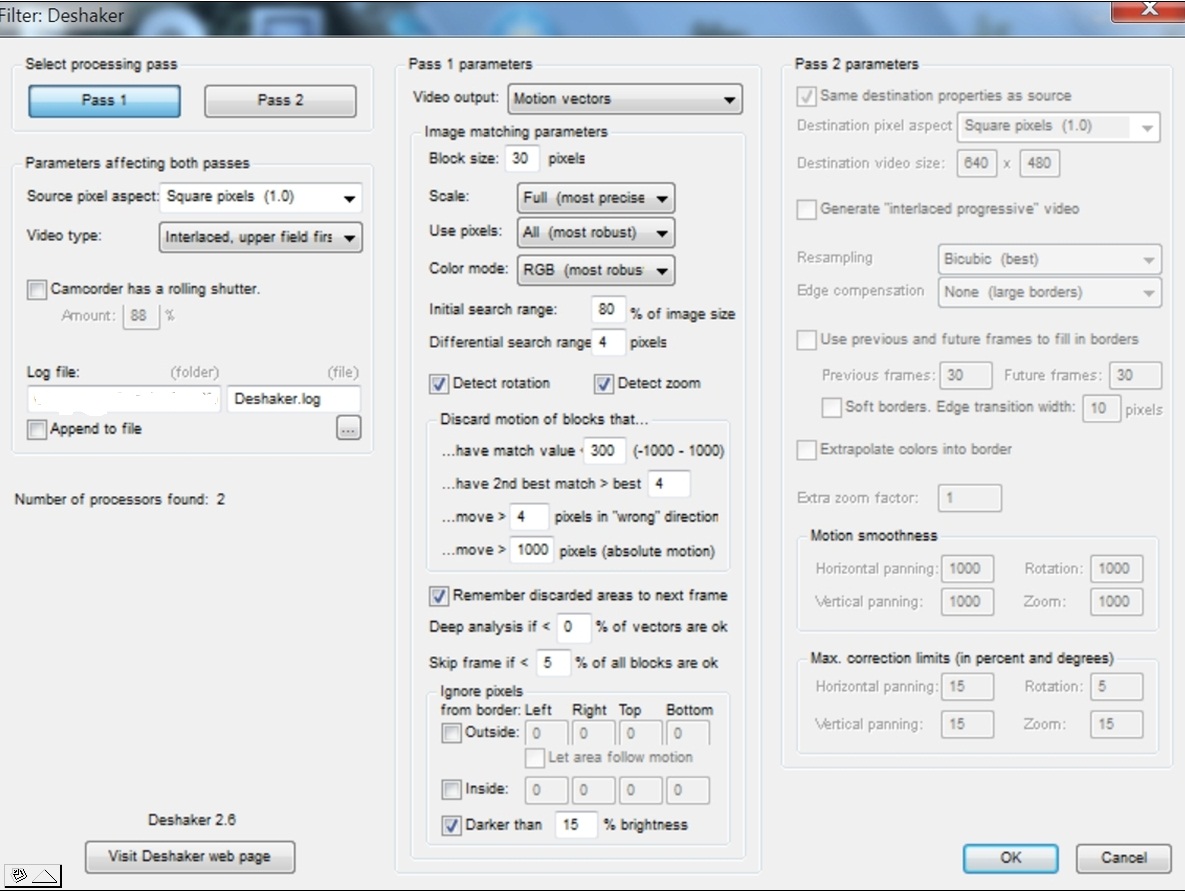The width and height of the screenshot is (1185, 895).
Task: Click the Future frames field
Action: pos(1135,376)
